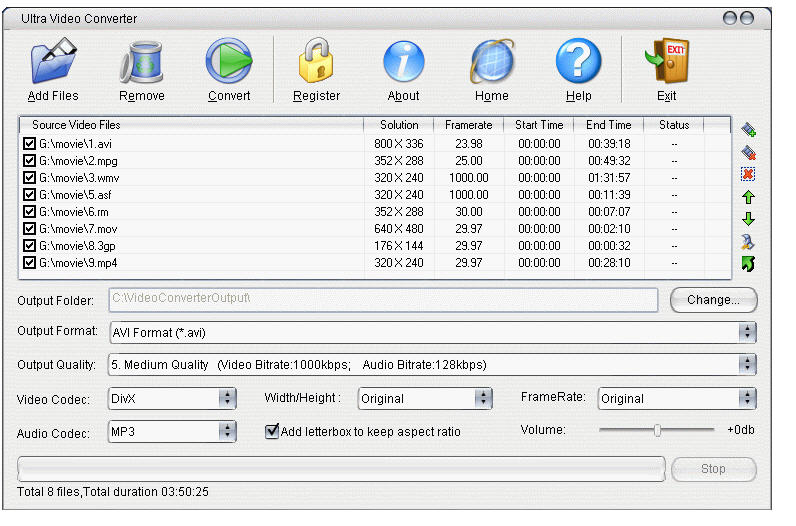
Task: Open the About info icon
Action: coord(404,61)
